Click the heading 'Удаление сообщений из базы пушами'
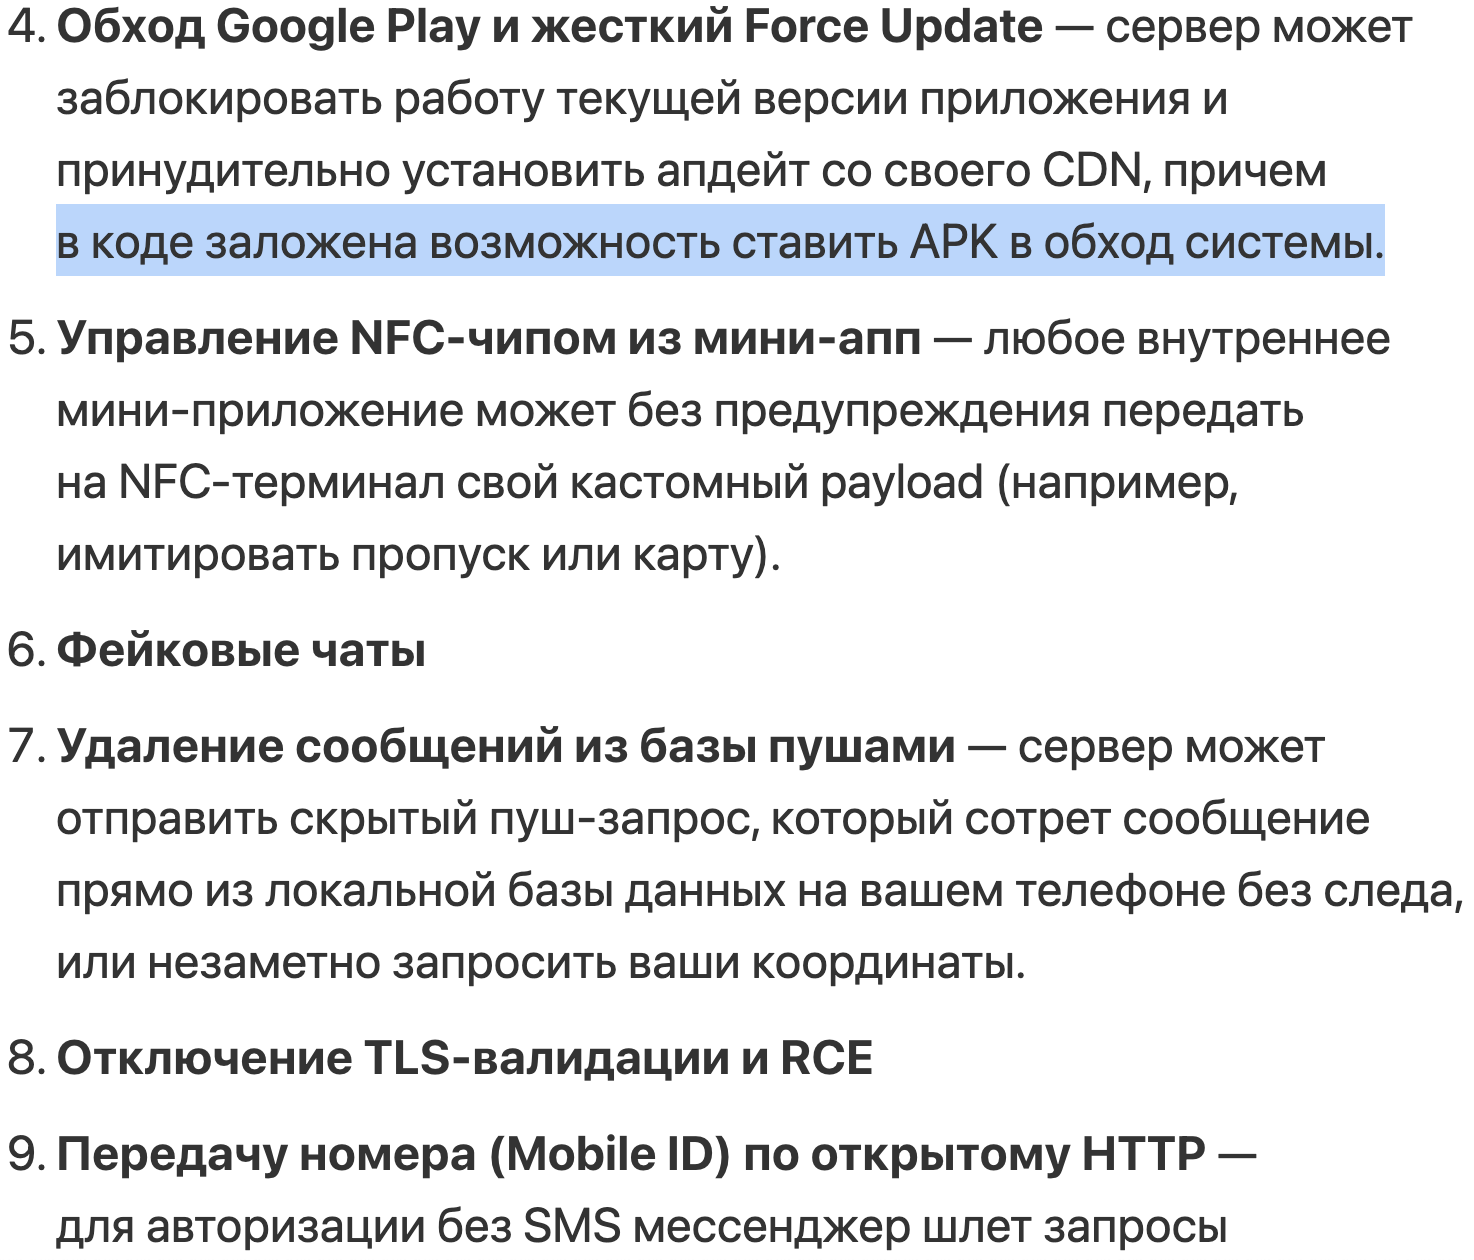 (506, 747)
